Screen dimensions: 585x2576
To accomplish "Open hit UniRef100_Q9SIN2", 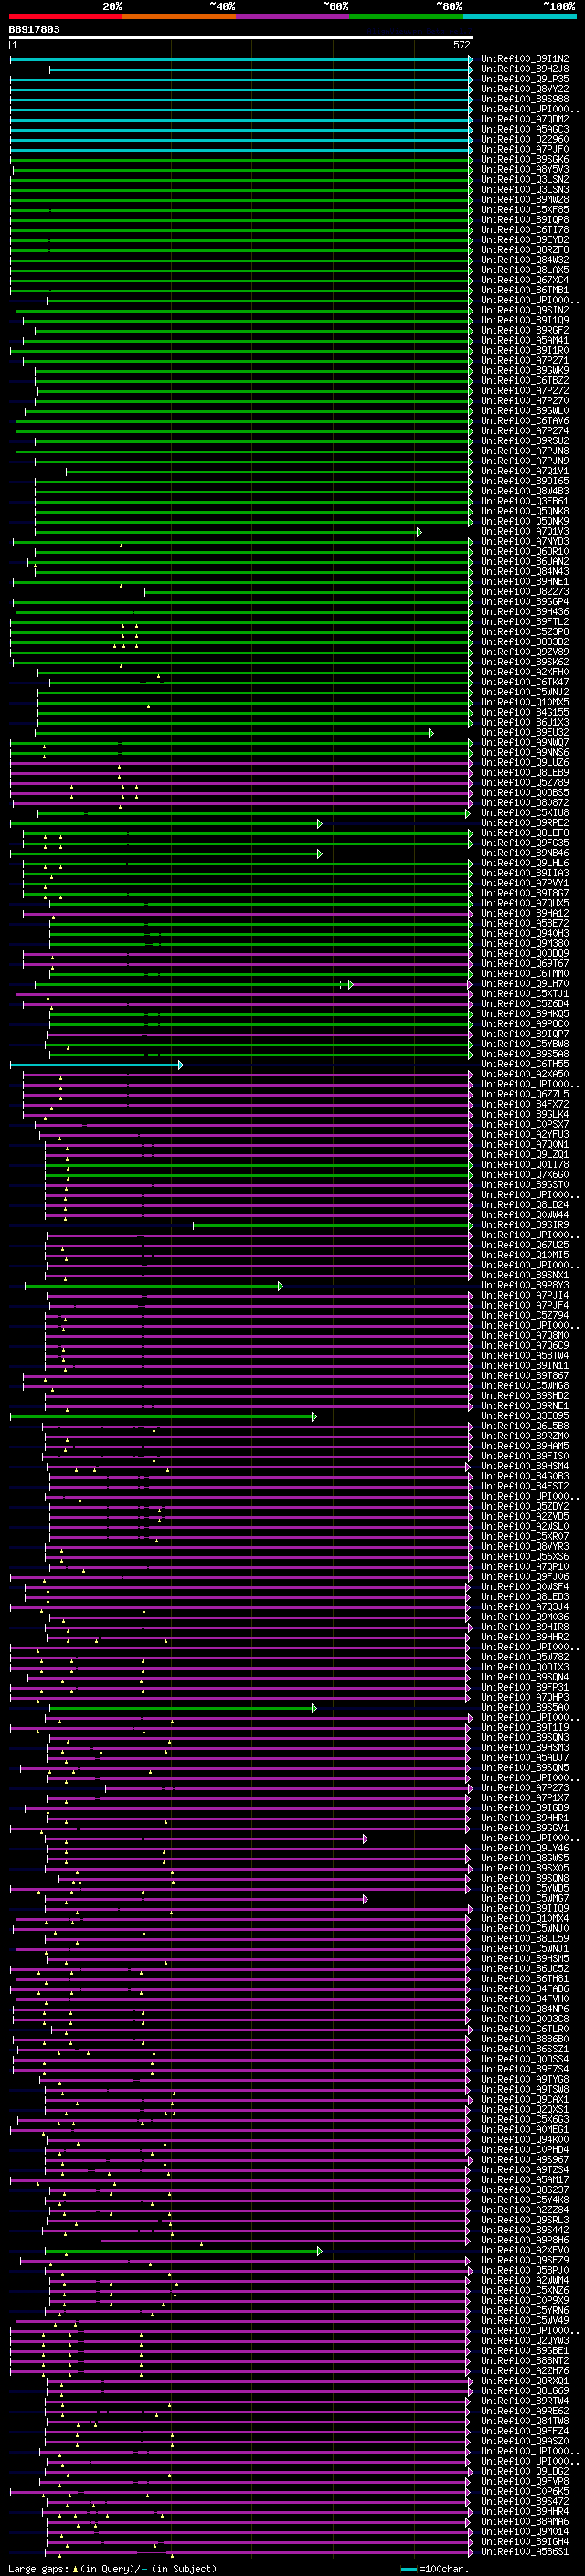I will tap(525, 310).
